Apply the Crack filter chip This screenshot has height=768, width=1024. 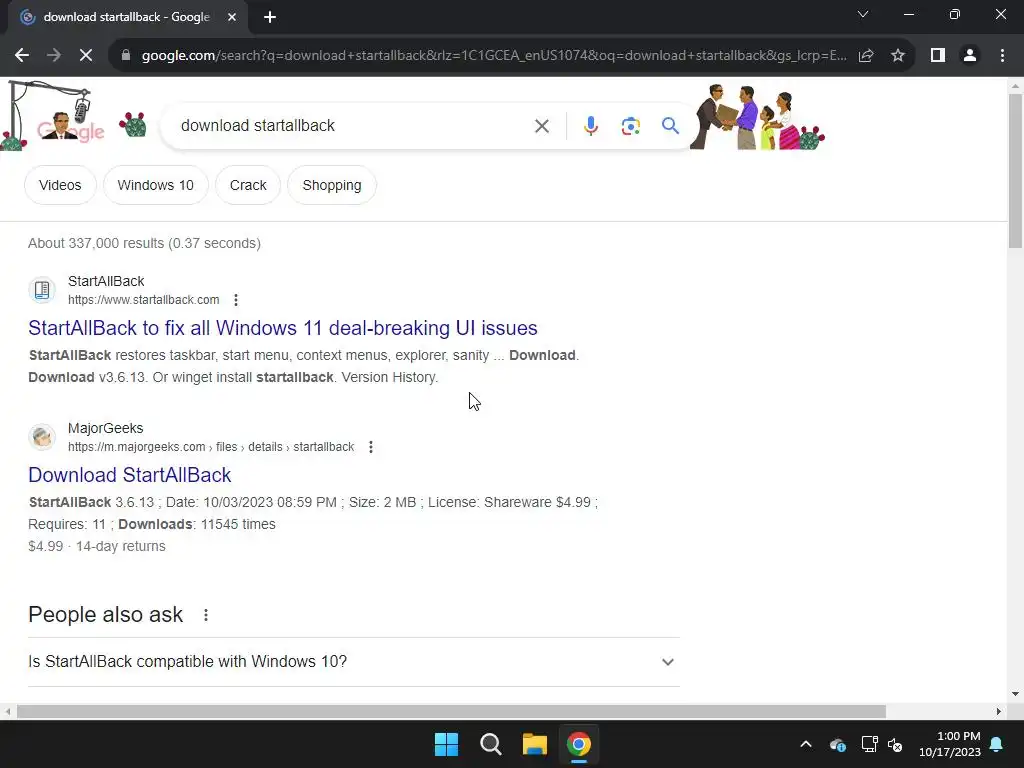pos(248,185)
